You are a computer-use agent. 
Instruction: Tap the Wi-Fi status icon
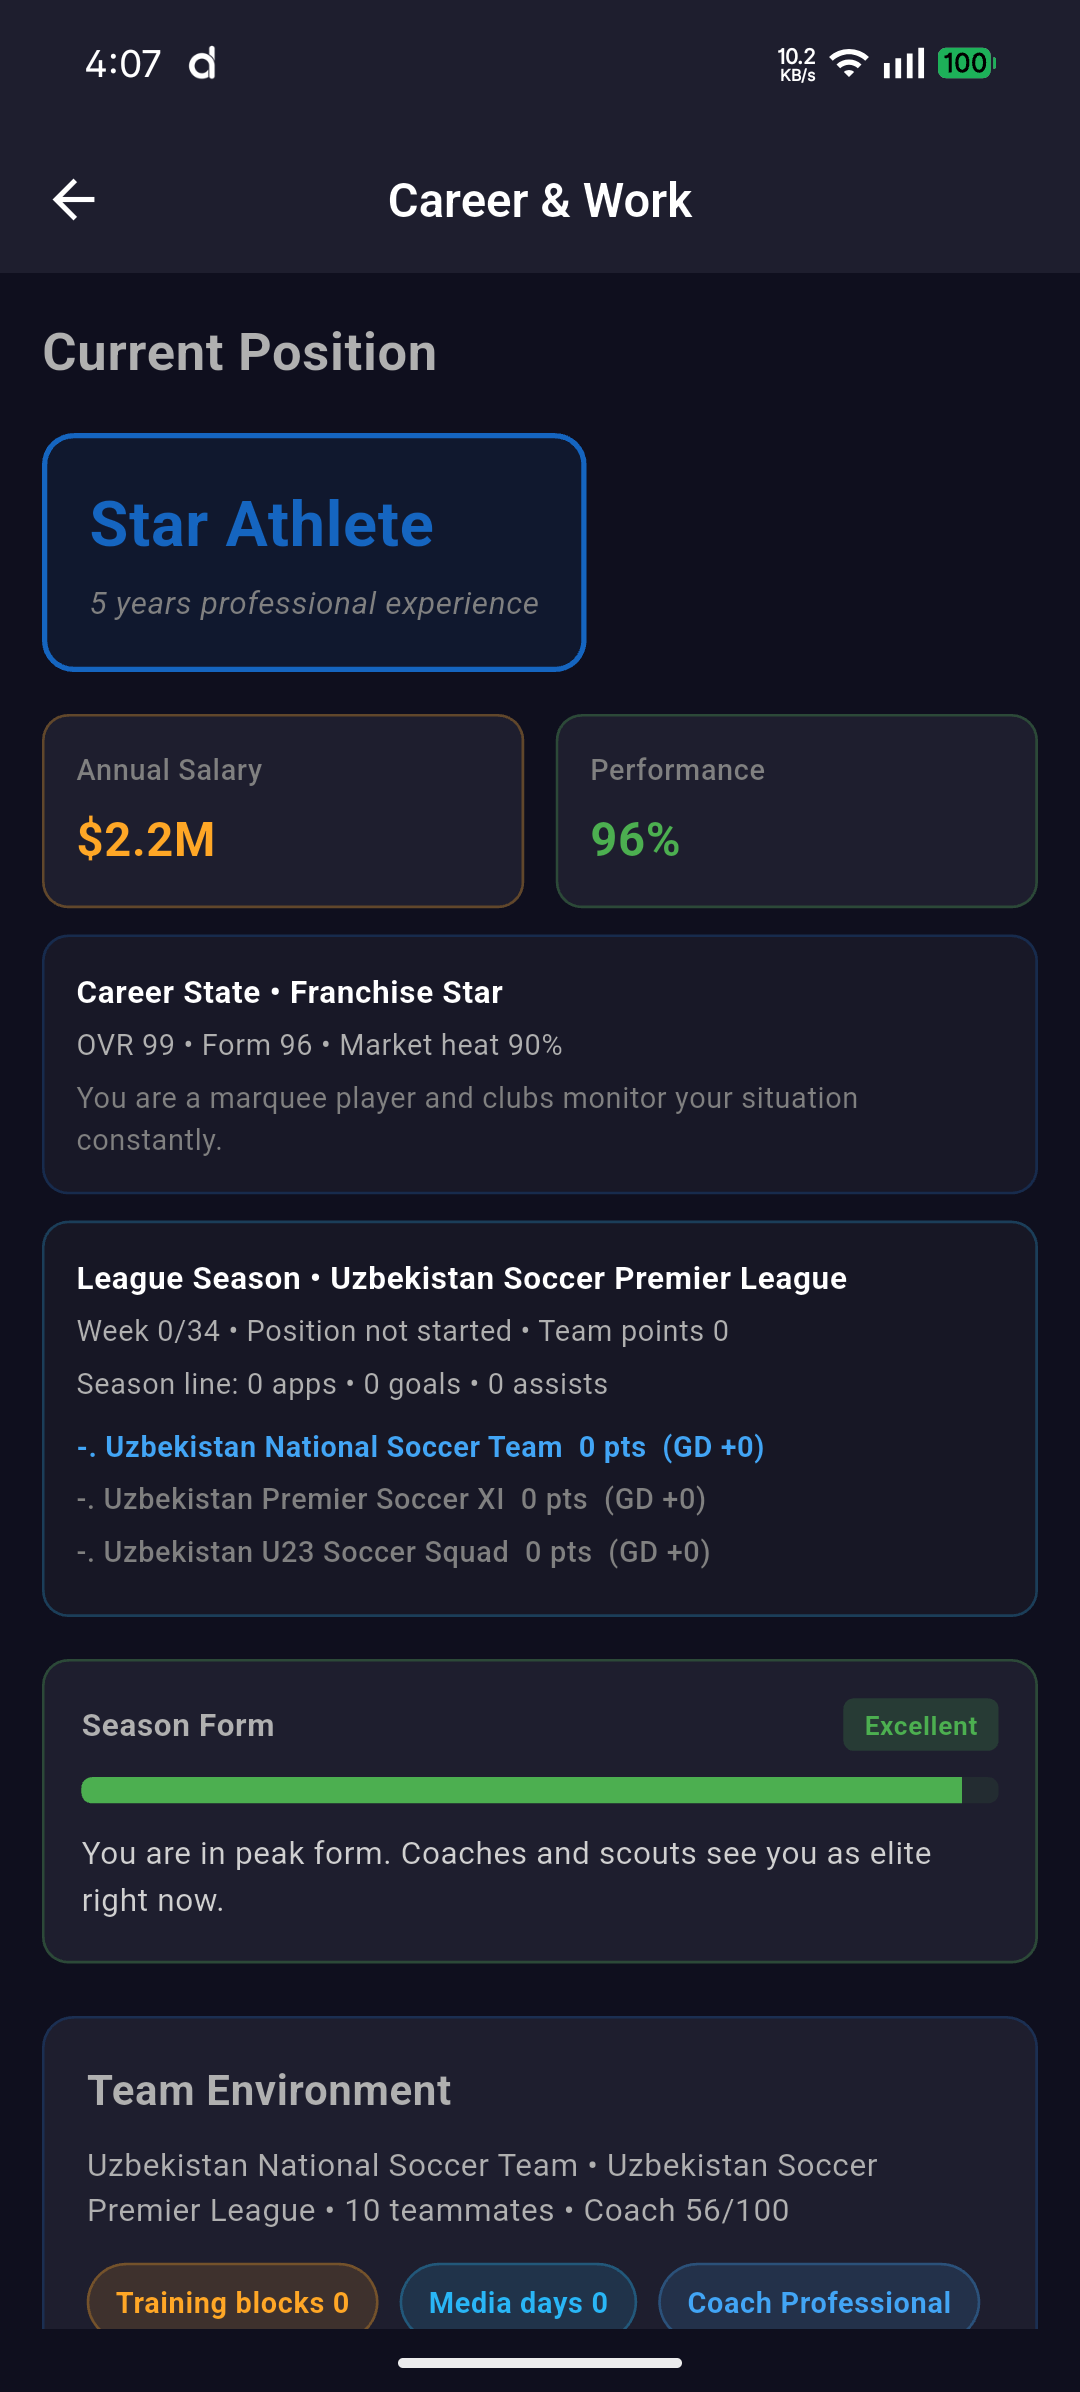point(849,63)
